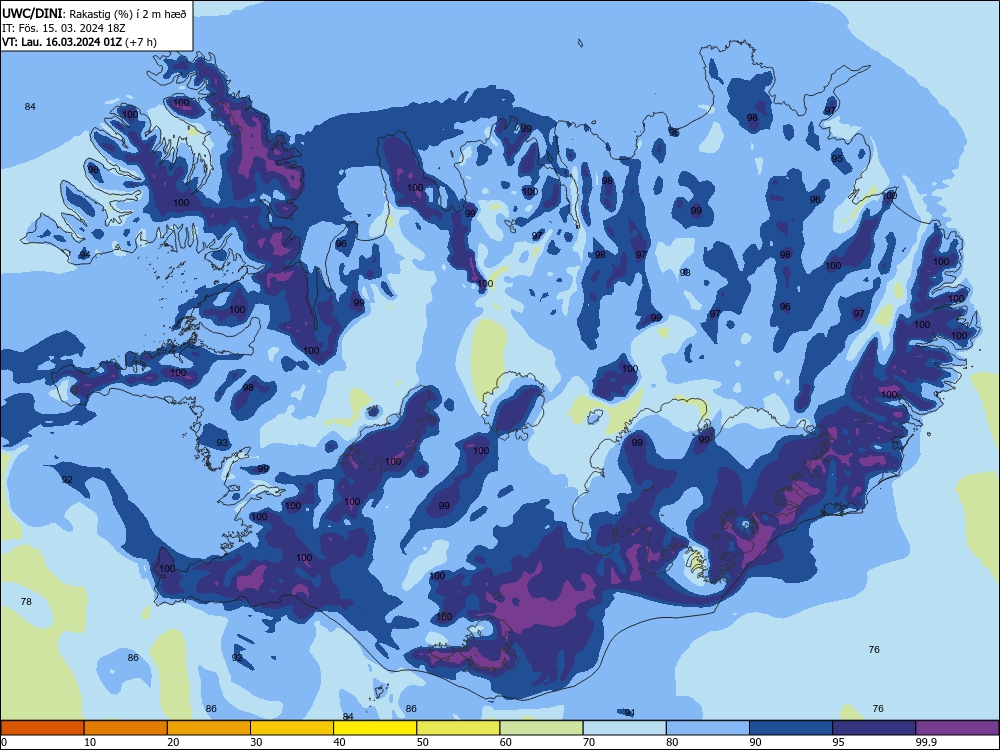Click the 10–20 orange legend swatch
Screen dimensions: 1000x750
(x=126, y=728)
